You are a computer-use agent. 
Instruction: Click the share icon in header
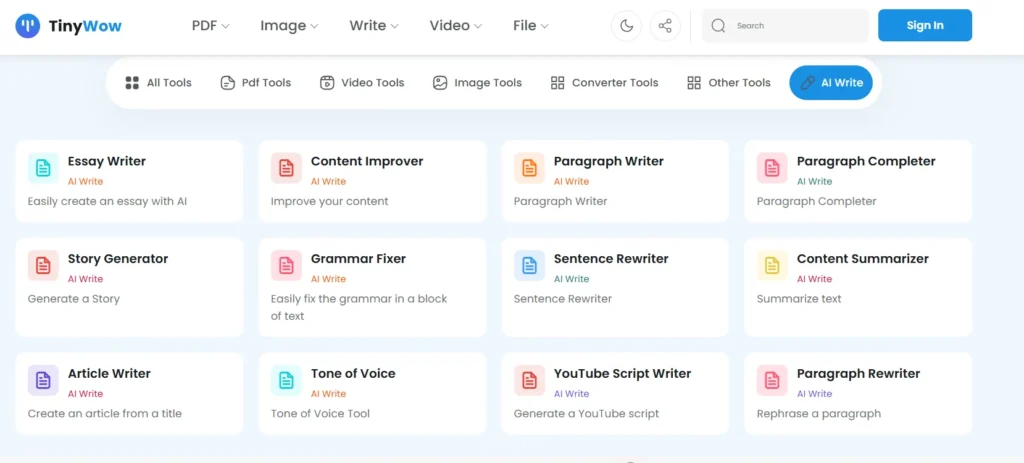coord(665,26)
